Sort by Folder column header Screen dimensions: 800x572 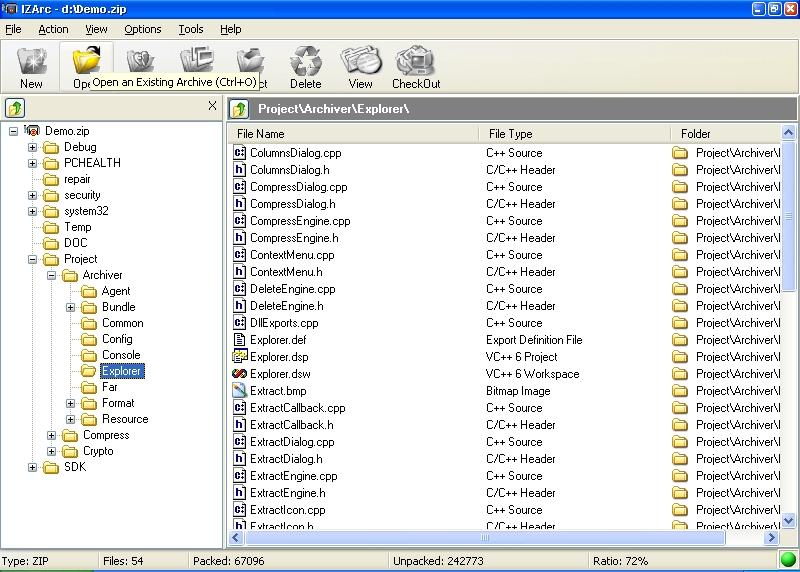click(726, 134)
